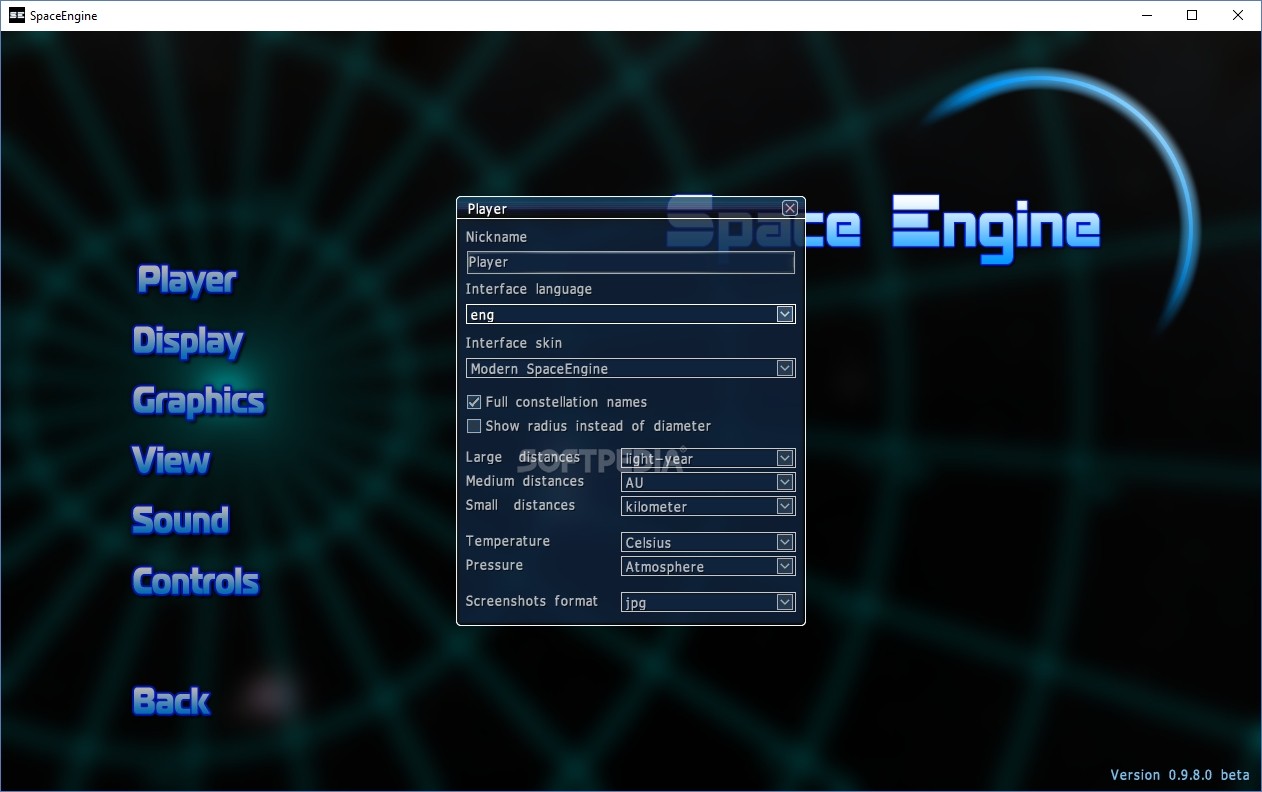Toggle the Full constellation names setting off

473,401
